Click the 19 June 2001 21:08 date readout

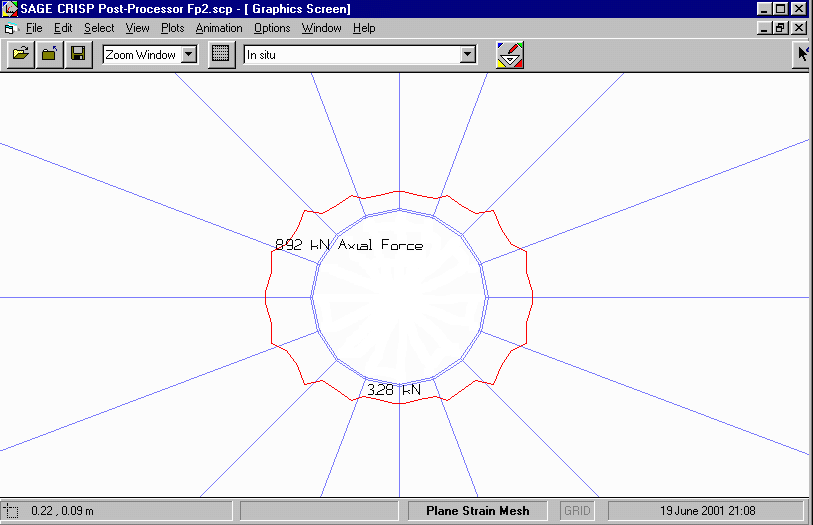click(707, 511)
